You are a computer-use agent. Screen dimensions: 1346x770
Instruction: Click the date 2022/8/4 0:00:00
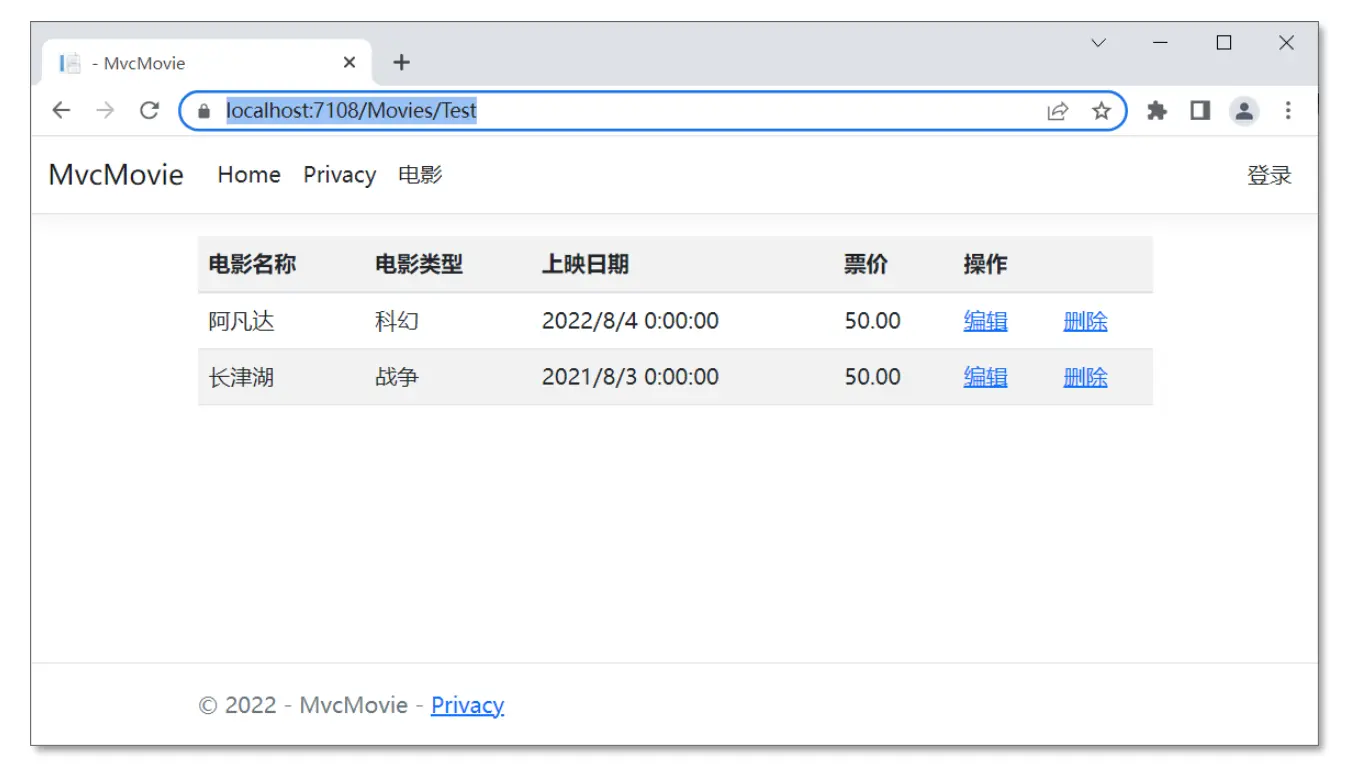point(630,321)
